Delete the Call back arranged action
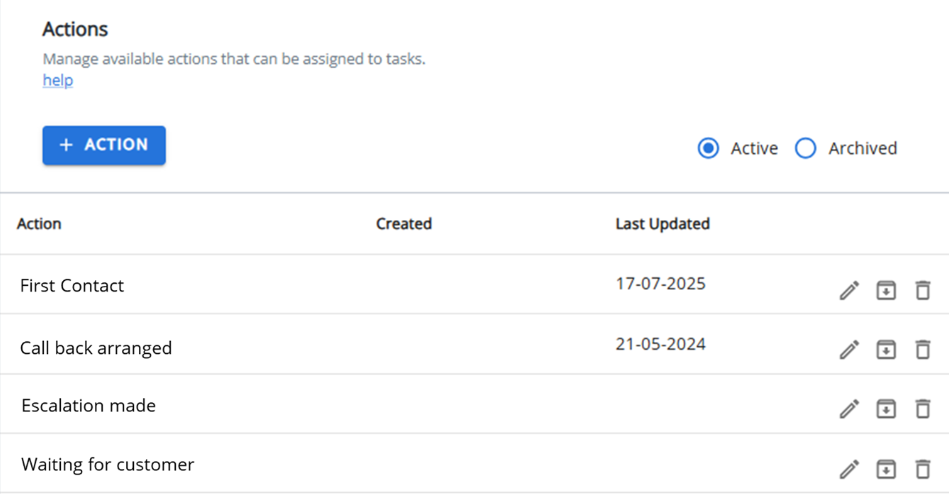Screen dimensions: 949x494 click(922, 350)
